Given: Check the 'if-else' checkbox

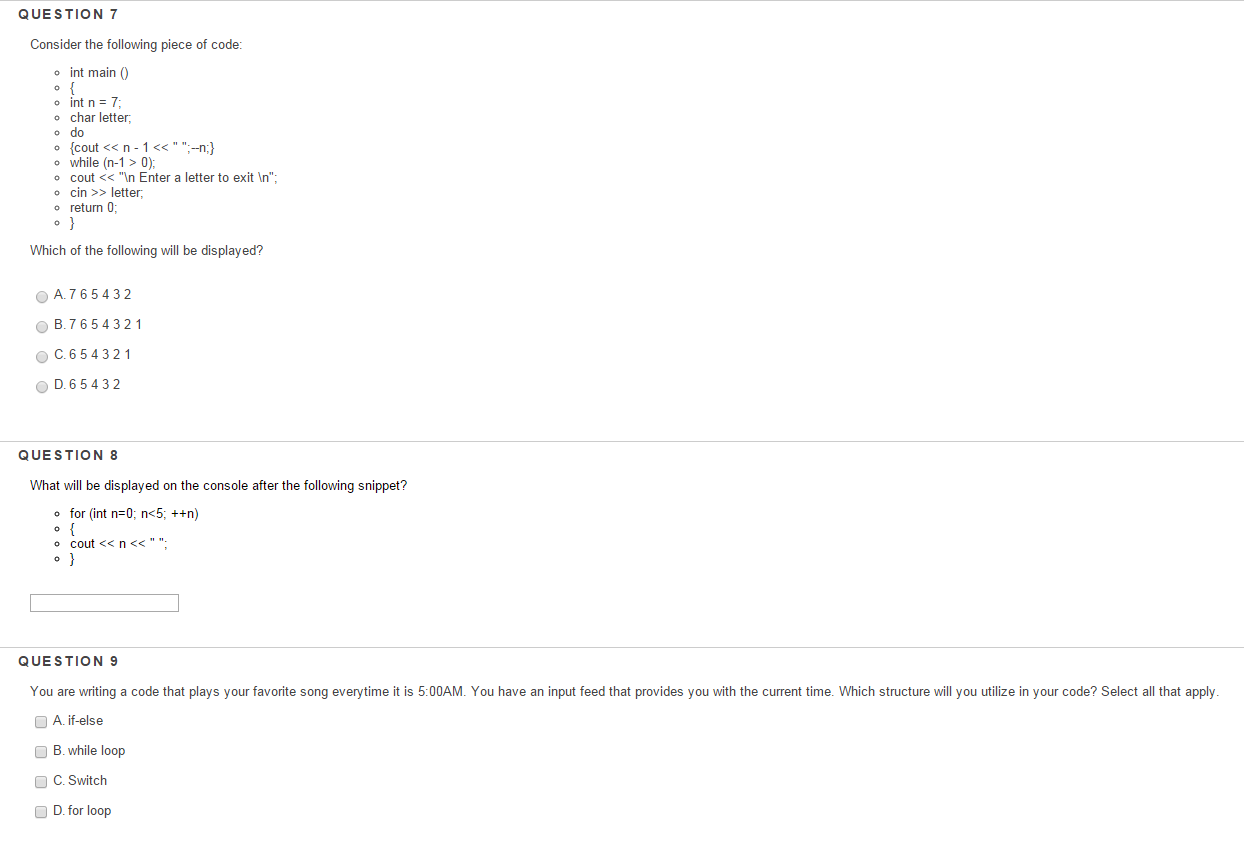Looking at the screenshot, I should tap(41, 721).
